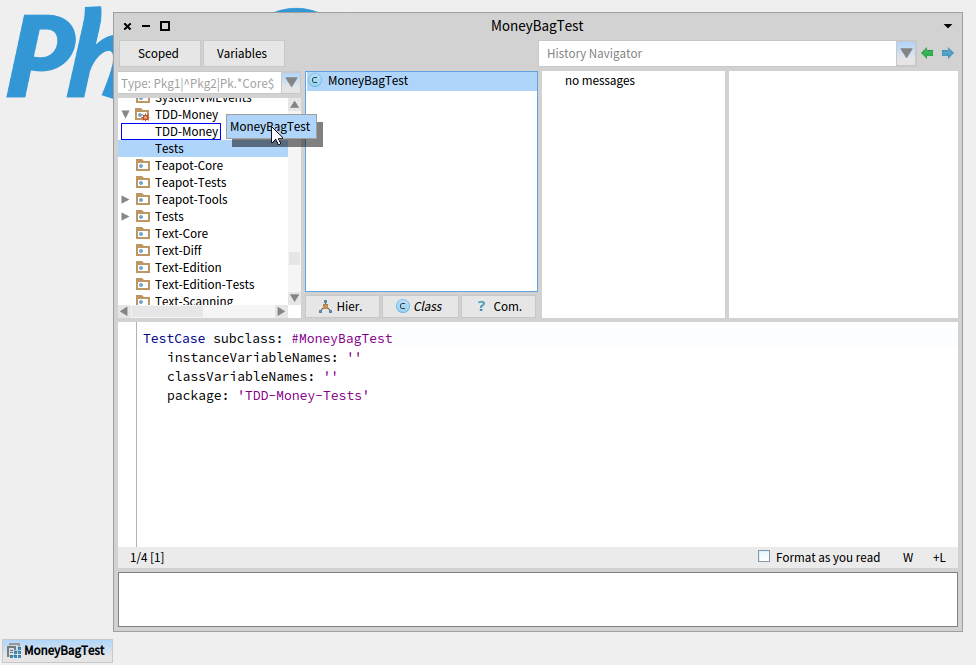
Task: Click the blue forward arrow in History Navigator
Action: 947,54
